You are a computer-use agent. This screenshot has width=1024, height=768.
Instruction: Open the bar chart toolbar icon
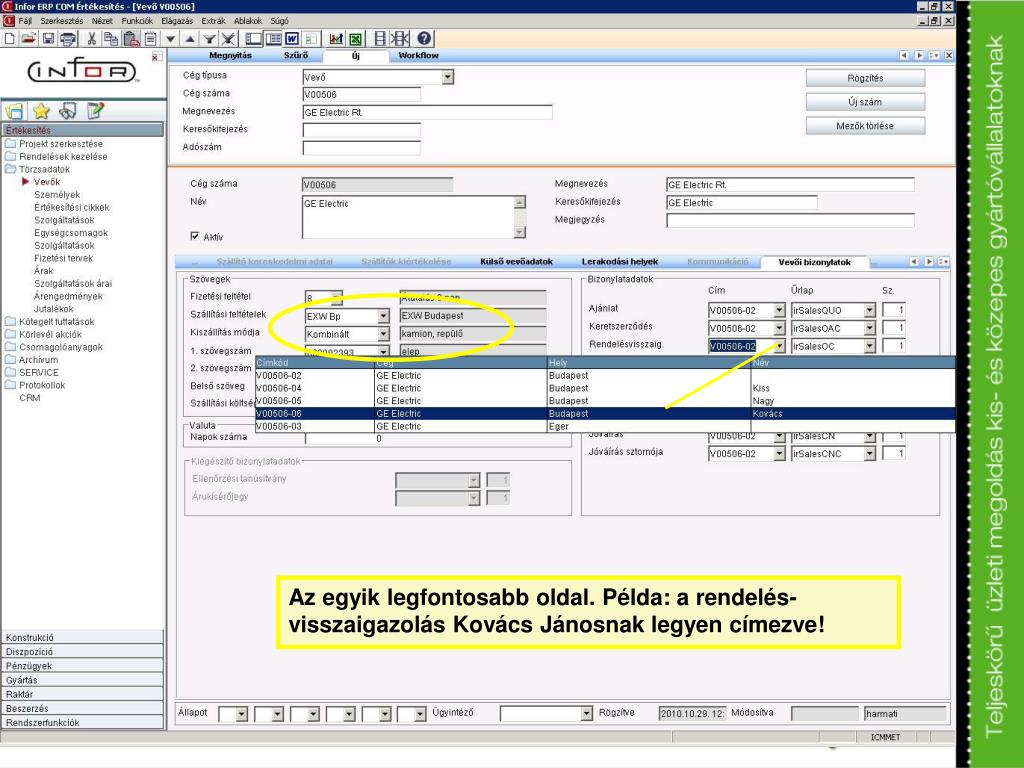(x=336, y=39)
